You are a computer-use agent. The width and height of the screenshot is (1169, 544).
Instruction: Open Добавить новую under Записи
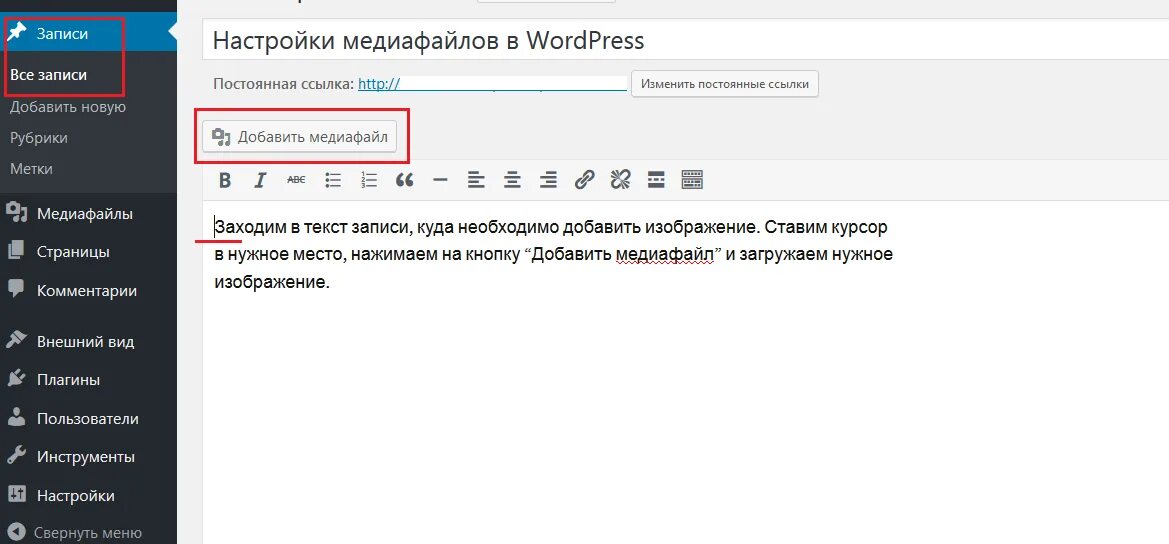[68, 107]
